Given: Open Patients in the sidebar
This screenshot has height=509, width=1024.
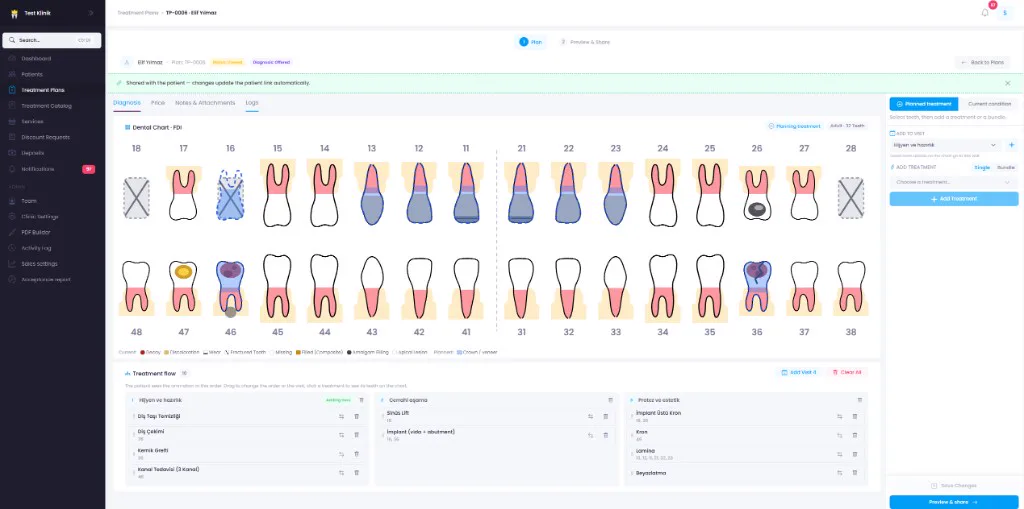Looking at the screenshot, I should click(x=52, y=74).
